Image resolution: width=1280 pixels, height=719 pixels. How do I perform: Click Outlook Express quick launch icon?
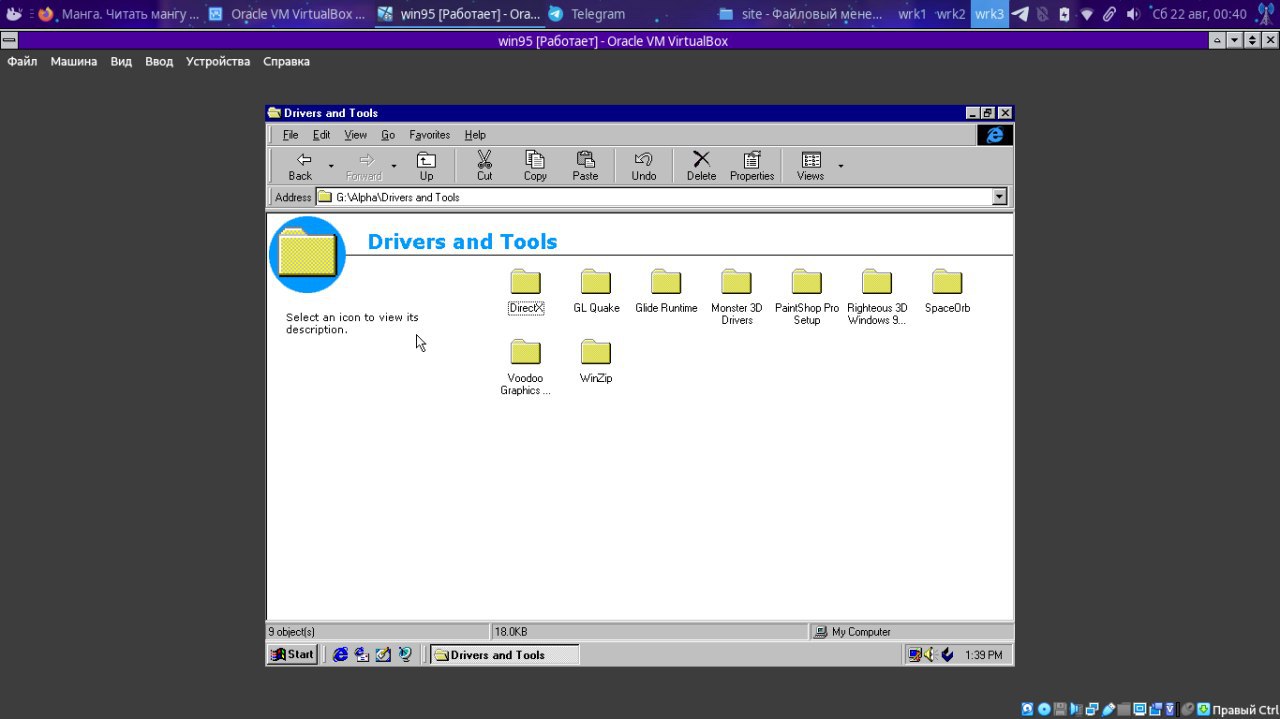coord(362,654)
